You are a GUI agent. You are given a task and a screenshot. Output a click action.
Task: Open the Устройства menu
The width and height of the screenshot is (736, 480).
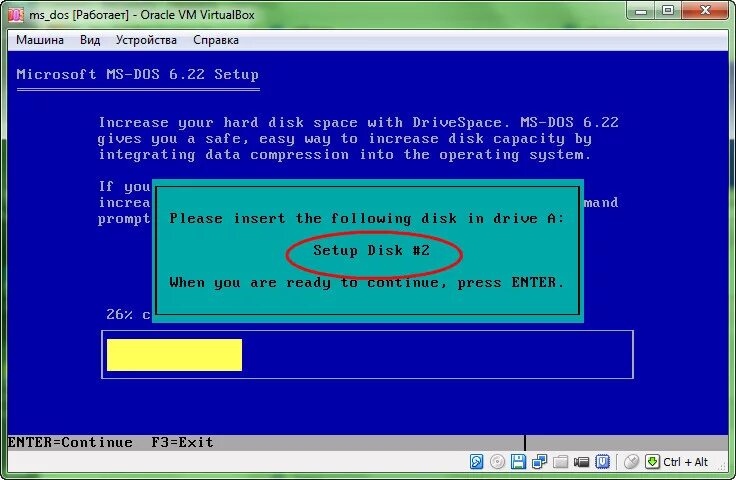(x=146, y=40)
